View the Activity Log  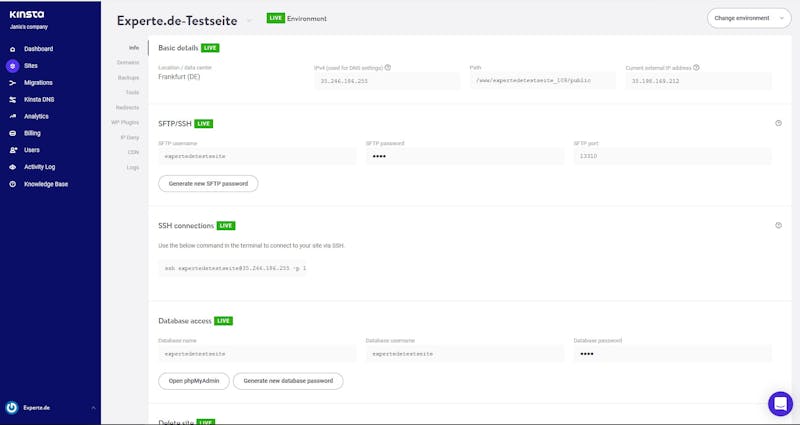[39, 167]
